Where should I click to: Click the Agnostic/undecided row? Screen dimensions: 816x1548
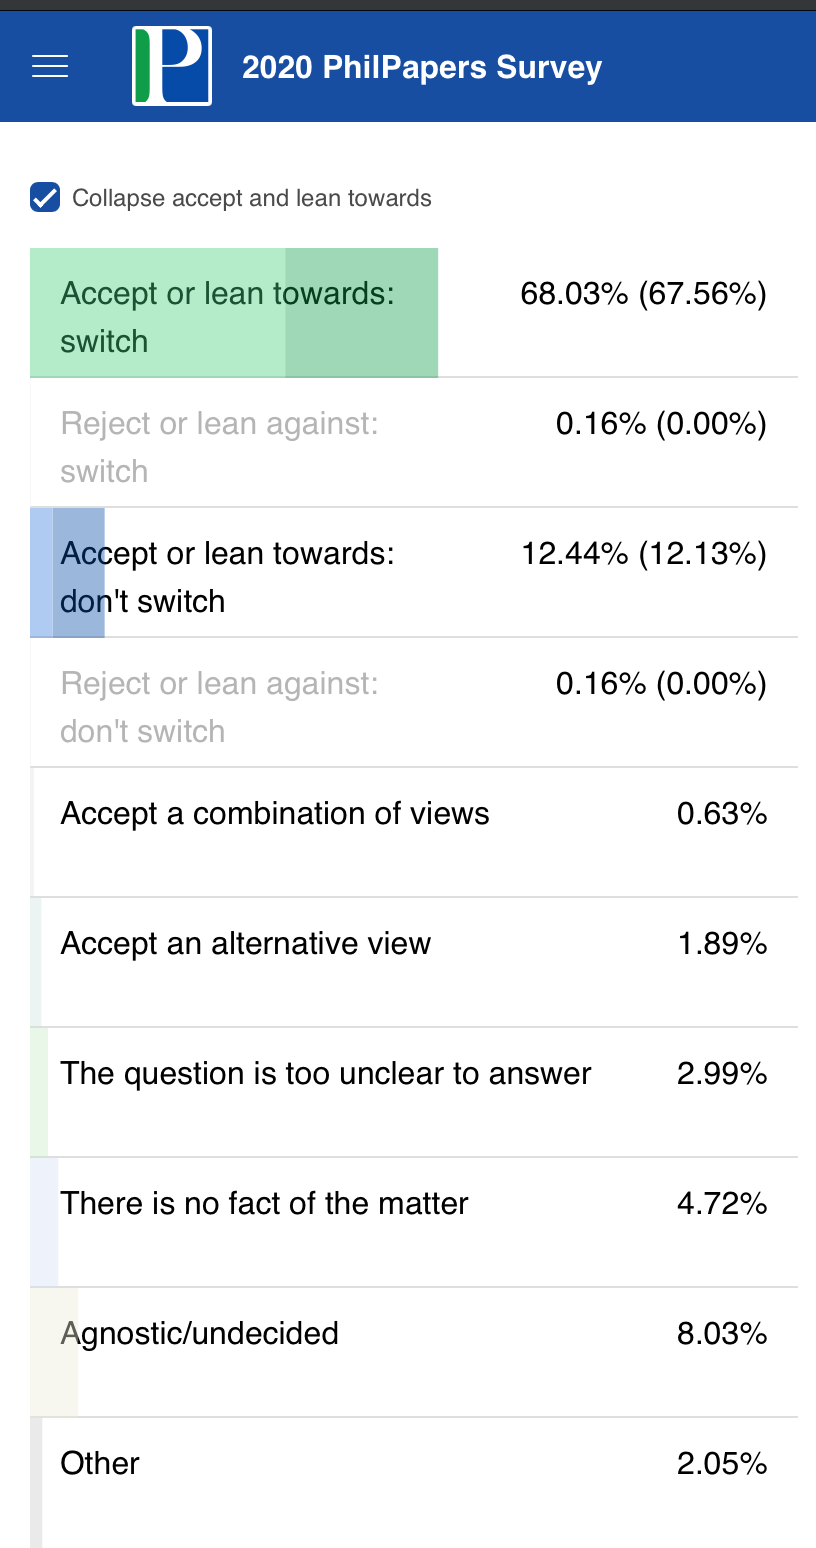(x=414, y=1353)
